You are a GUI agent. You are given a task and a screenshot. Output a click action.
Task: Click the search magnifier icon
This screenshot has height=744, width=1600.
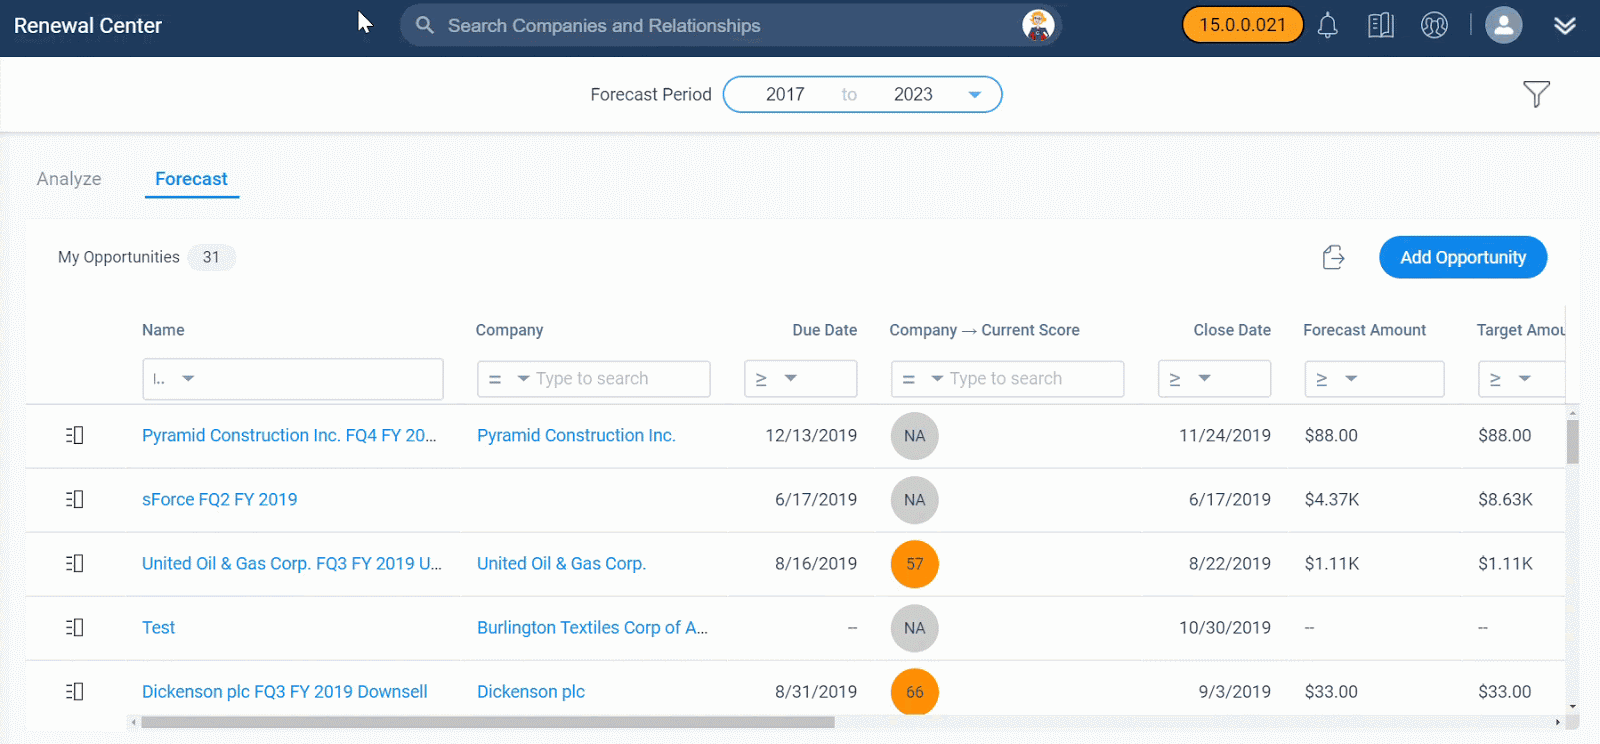425,25
